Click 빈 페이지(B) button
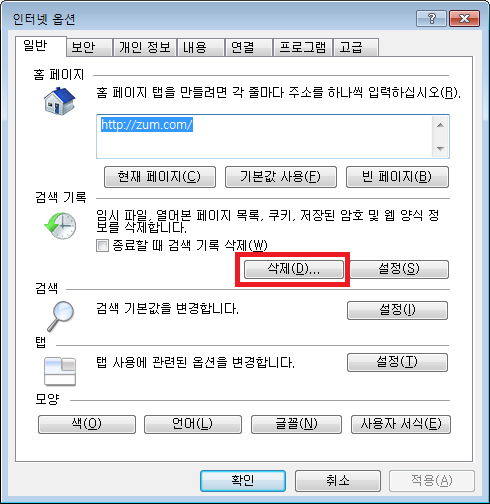Screen dimensions: 490x504 (x=397, y=177)
